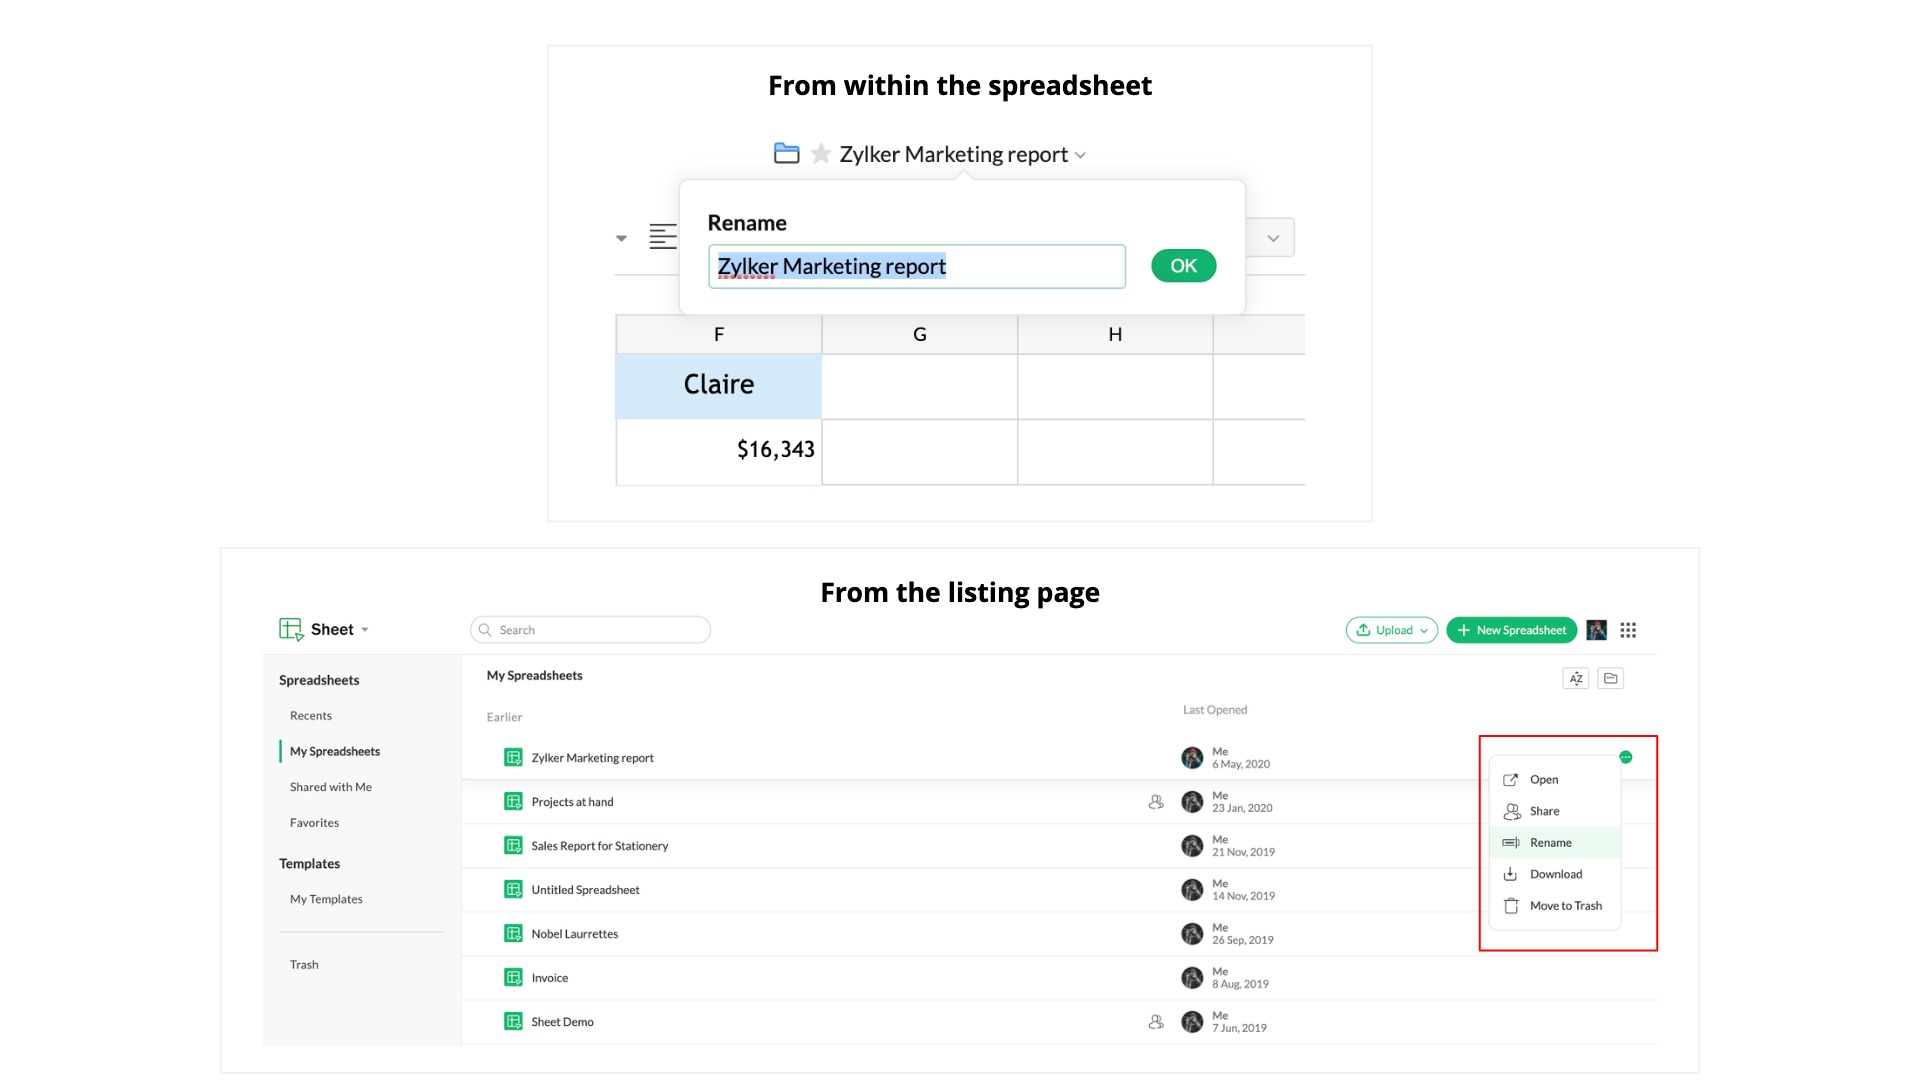1920x1080 pixels.
Task: Click the text alignment icon in the toolbar
Action: coord(662,237)
